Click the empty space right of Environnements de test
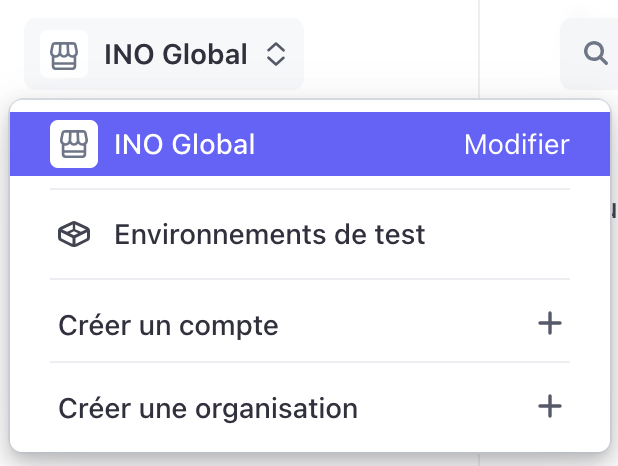The height and width of the screenshot is (466, 618). (500, 235)
